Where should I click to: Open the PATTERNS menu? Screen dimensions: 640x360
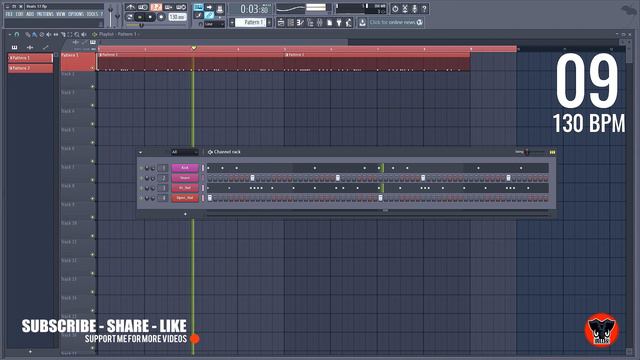[x=45, y=14]
